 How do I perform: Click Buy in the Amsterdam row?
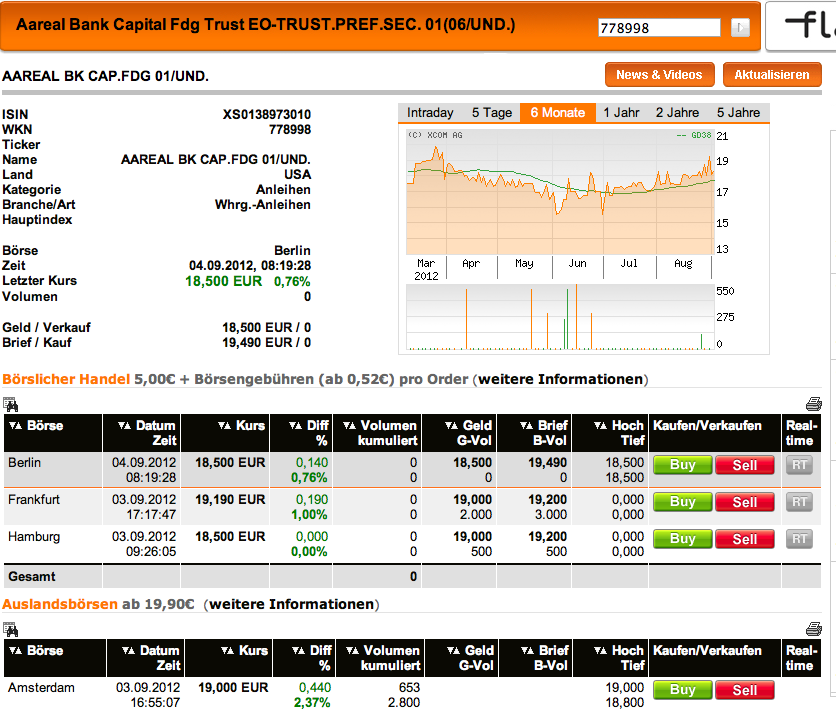click(x=682, y=690)
